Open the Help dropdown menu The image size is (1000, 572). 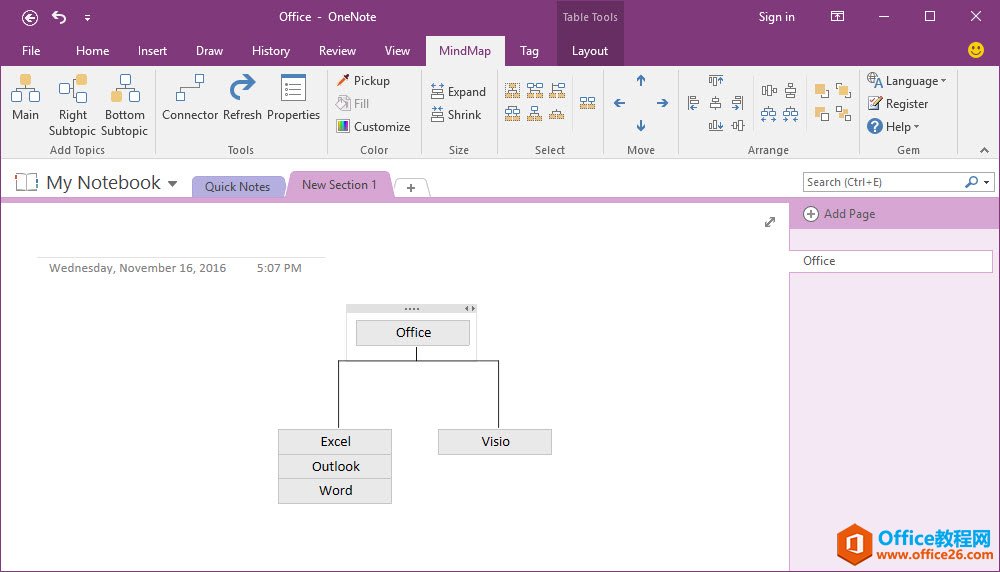[893, 126]
